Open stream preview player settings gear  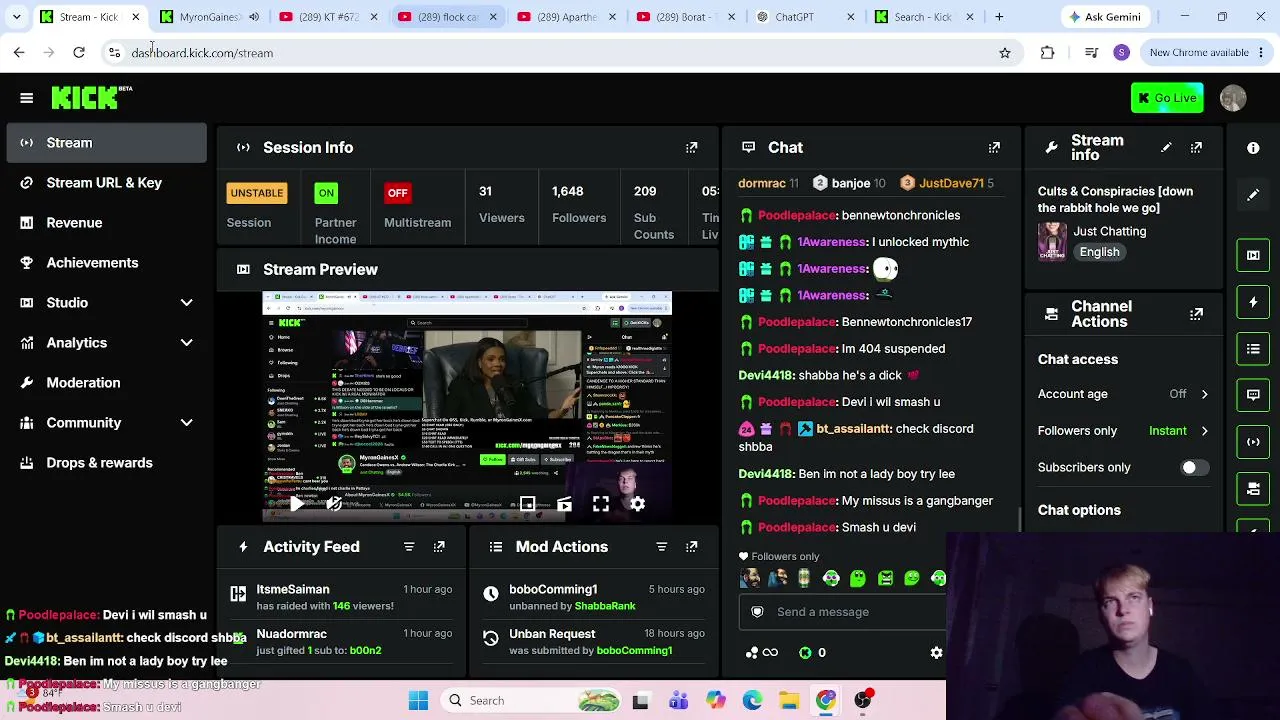pyautogui.click(x=637, y=504)
